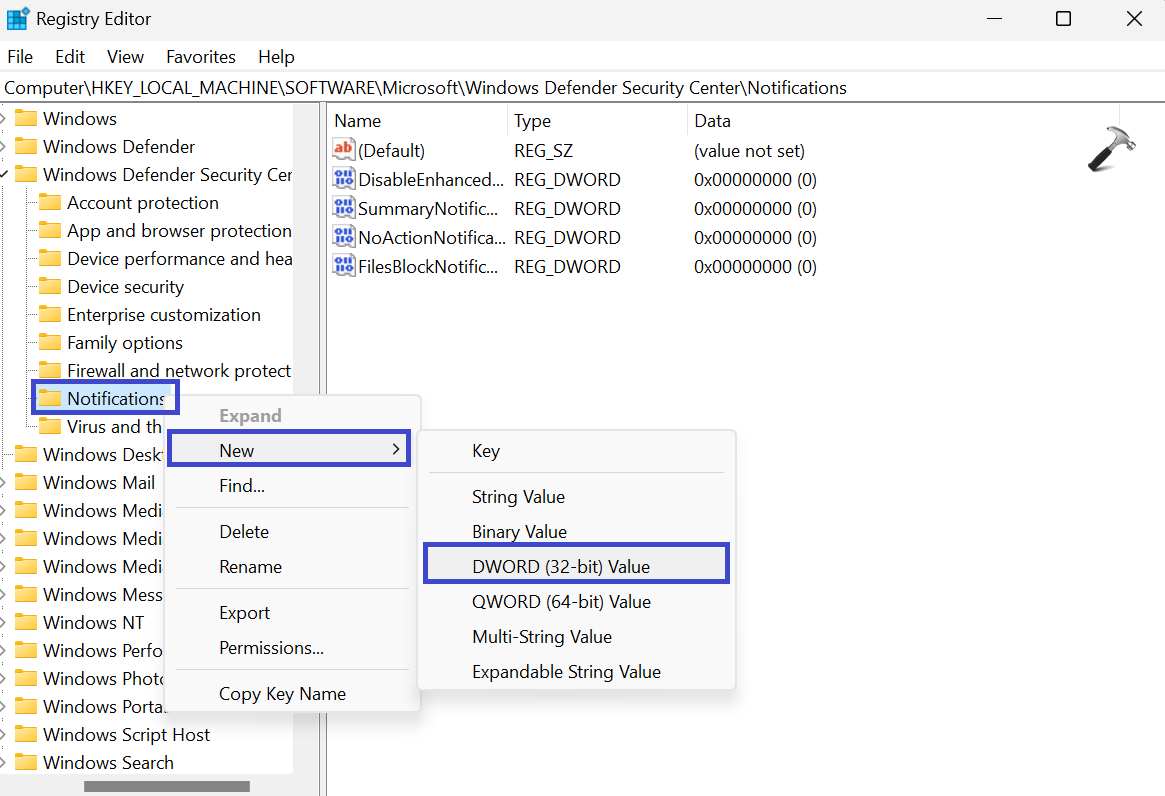Click the Device security folder icon
The width and height of the screenshot is (1165, 796).
50,287
